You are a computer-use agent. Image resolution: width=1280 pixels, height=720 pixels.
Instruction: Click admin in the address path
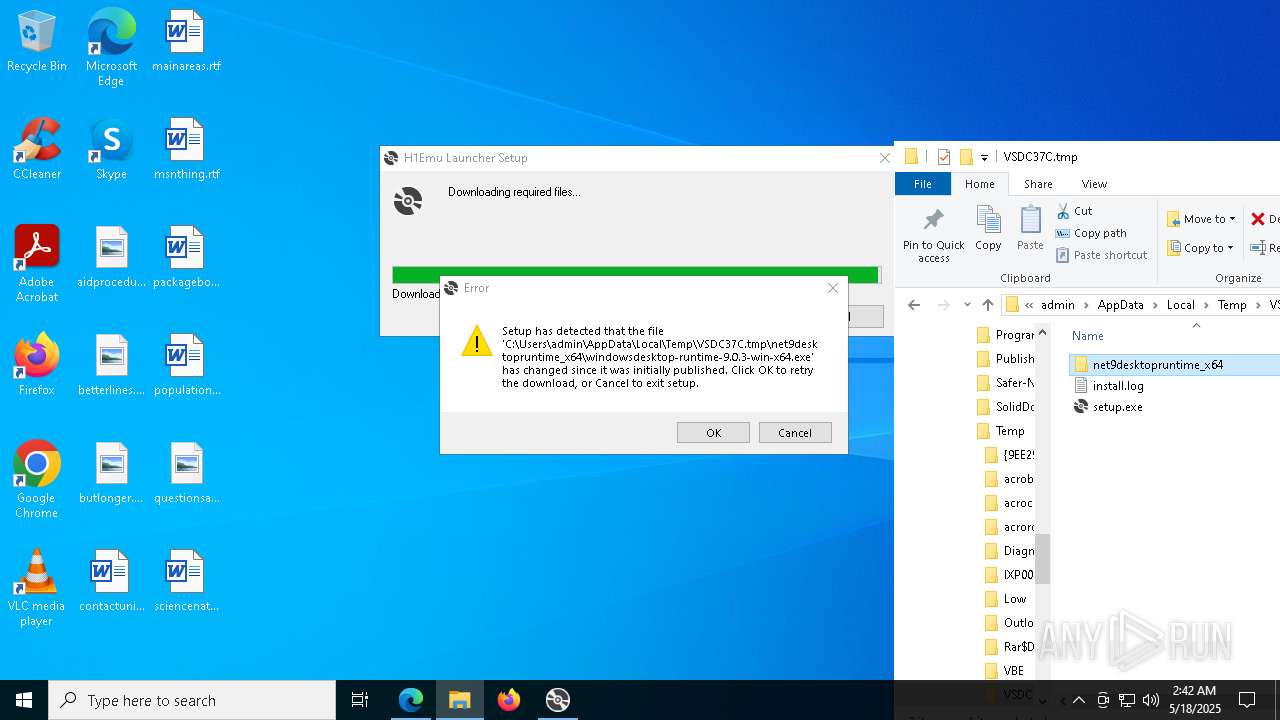(1057, 305)
